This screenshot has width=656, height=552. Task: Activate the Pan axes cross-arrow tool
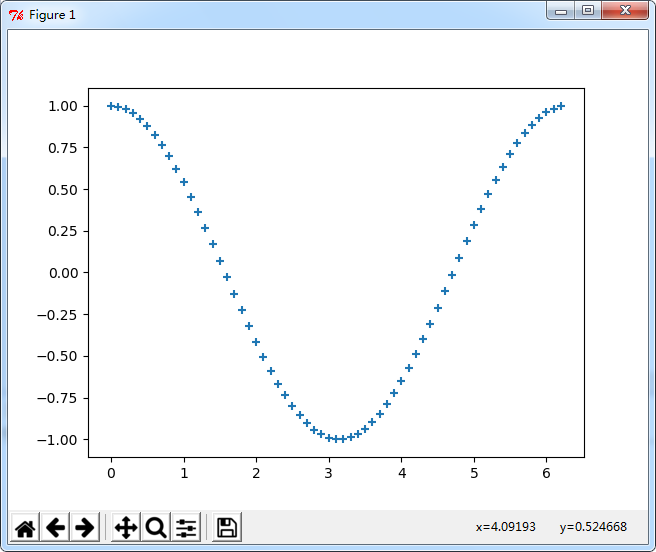point(126,527)
